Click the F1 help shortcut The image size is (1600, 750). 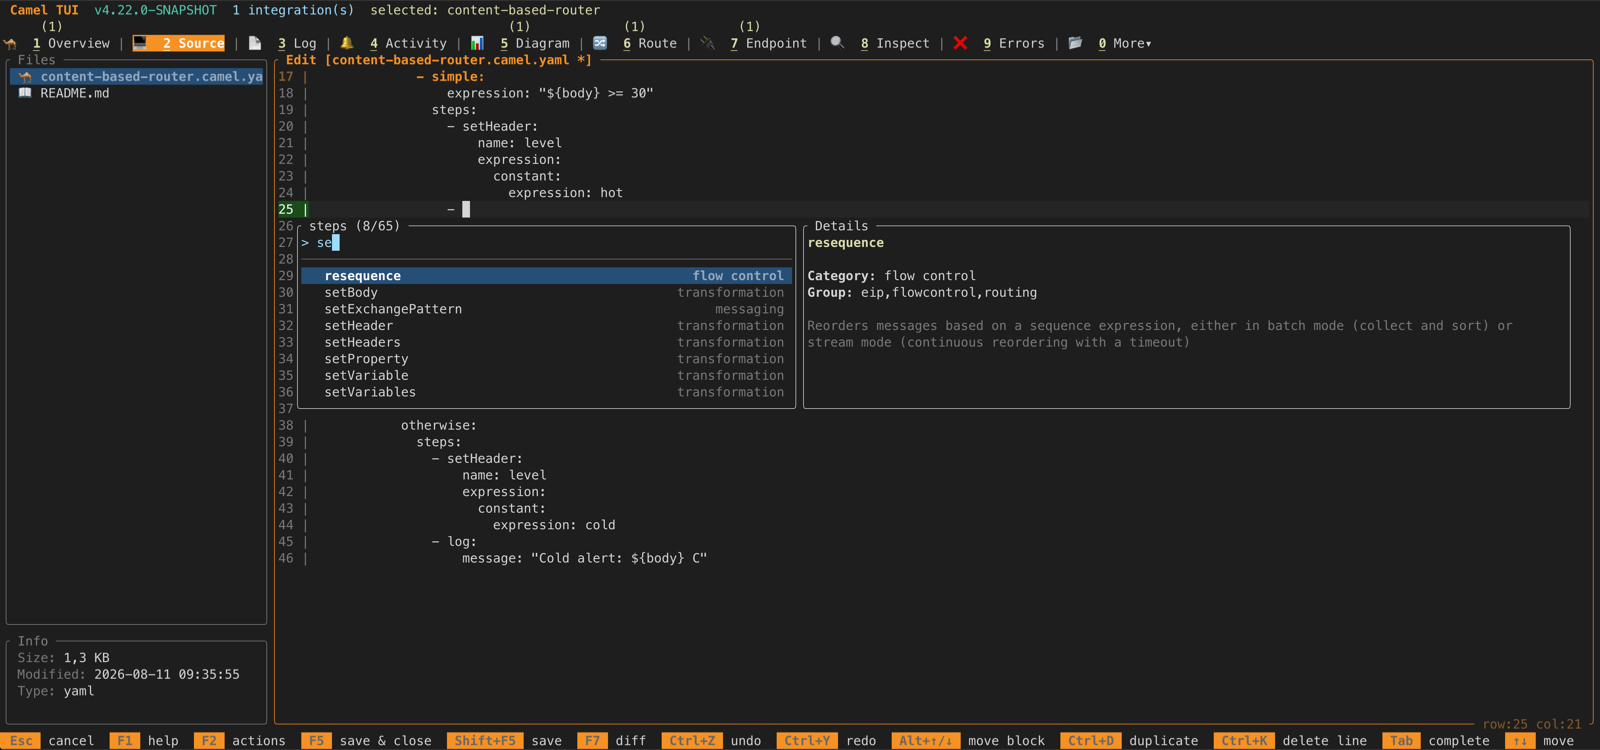[x=144, y=741]
